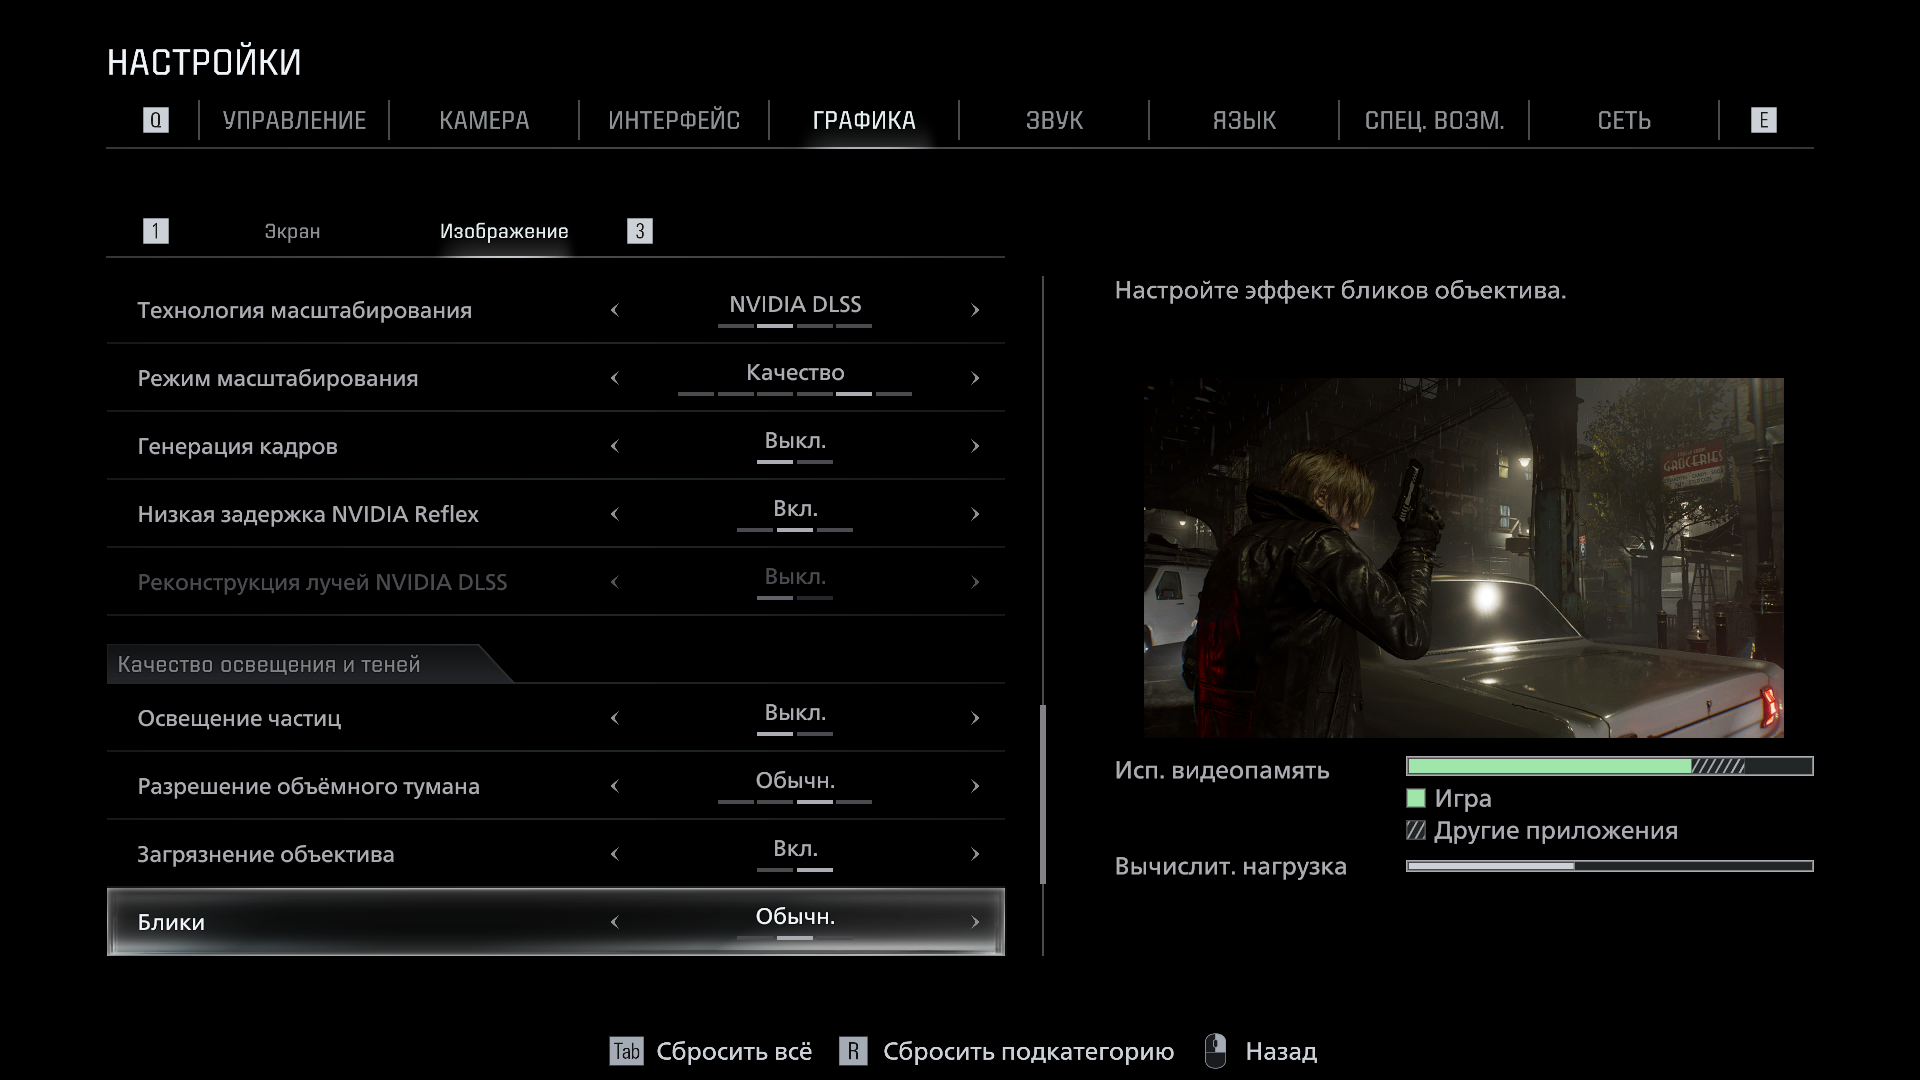Toggle Загрязнение объектива with left arrow

(x=615, y=854)
